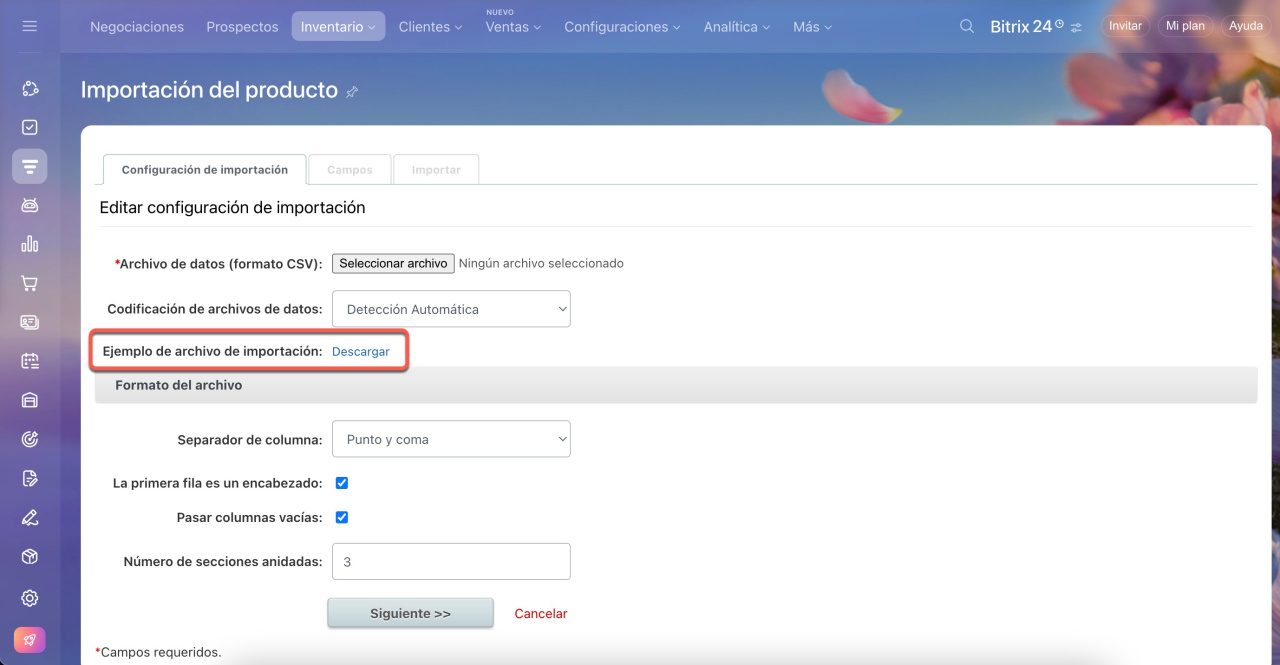The image size is (1280, 665).
Task: Select 'Configuración de importación' tab
Action: pyautogui.click(x=205, y=170)
